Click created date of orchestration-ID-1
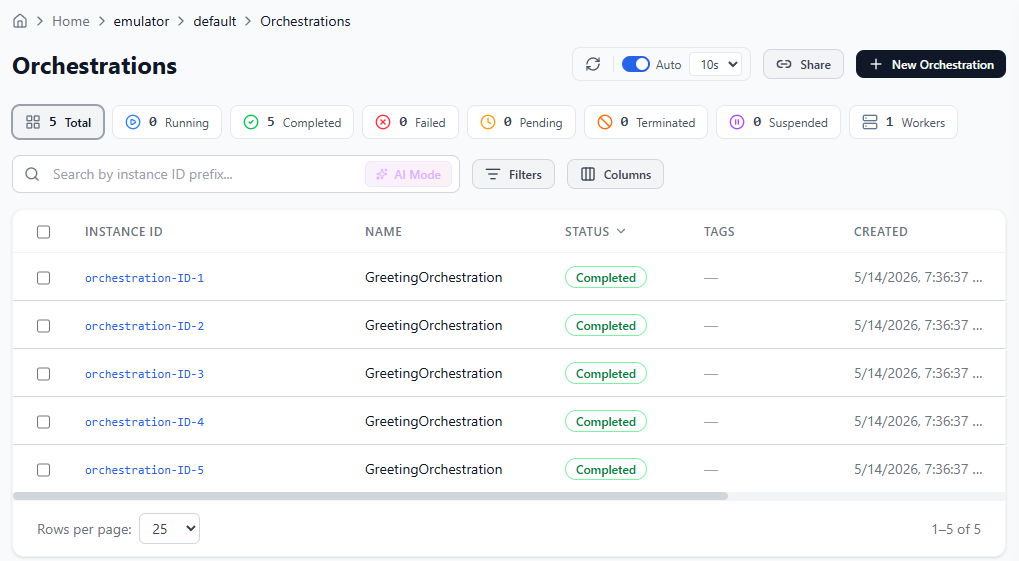 point(918,278)
